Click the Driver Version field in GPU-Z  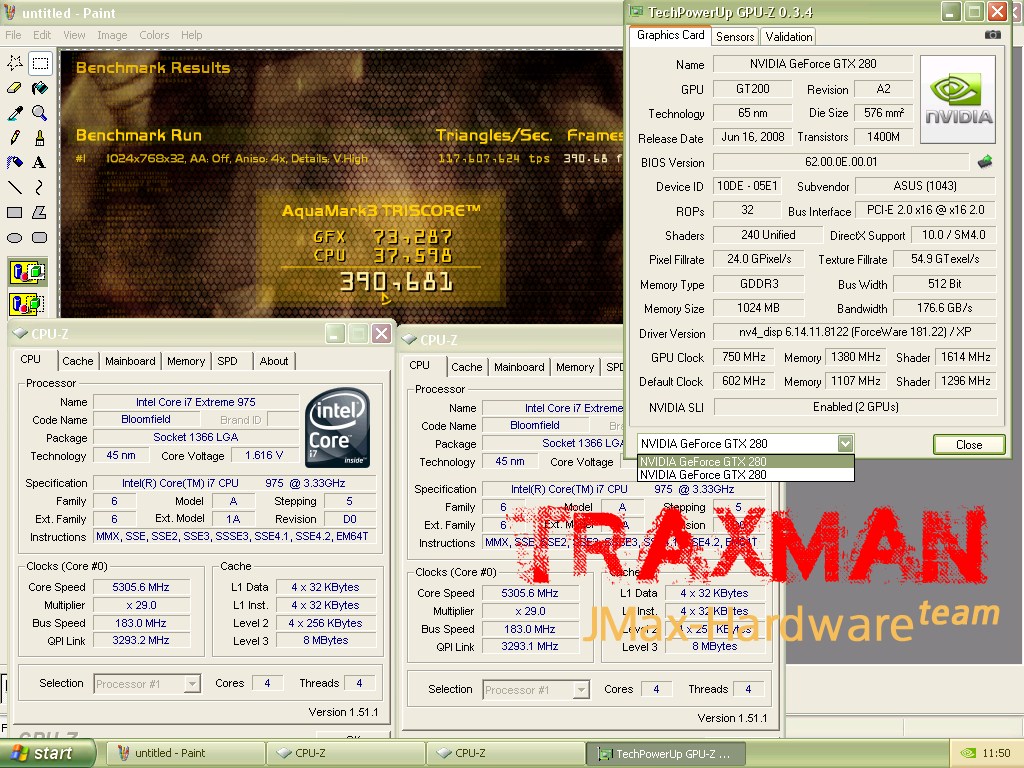(x=854, y=332)
